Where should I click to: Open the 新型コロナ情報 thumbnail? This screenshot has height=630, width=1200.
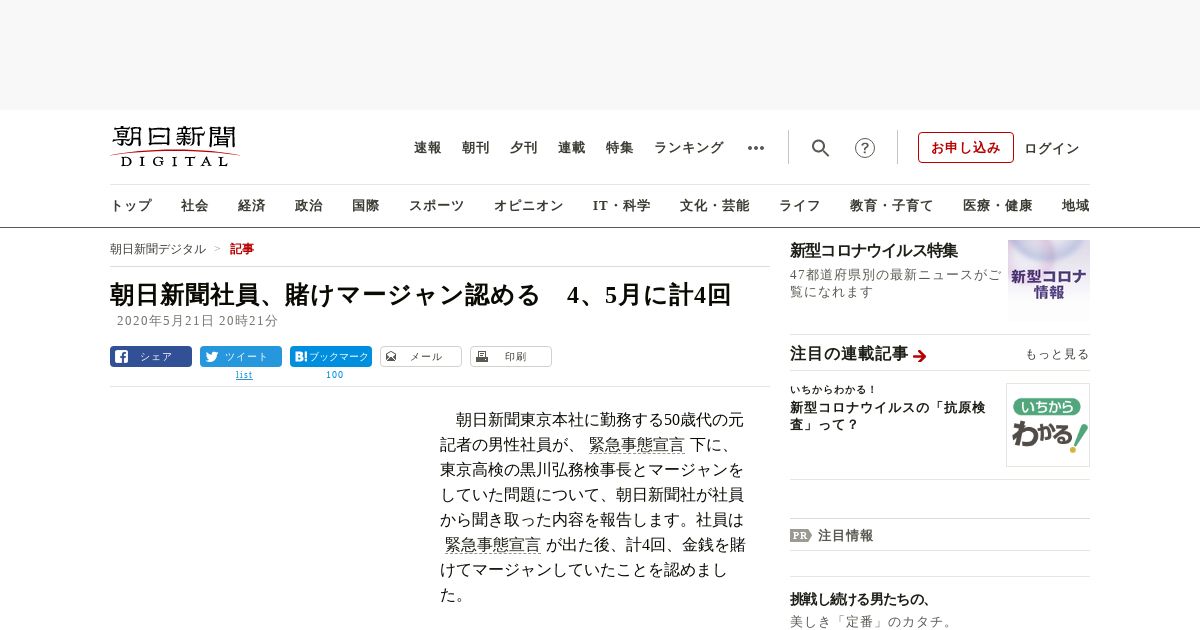[x=1049, y=279]
